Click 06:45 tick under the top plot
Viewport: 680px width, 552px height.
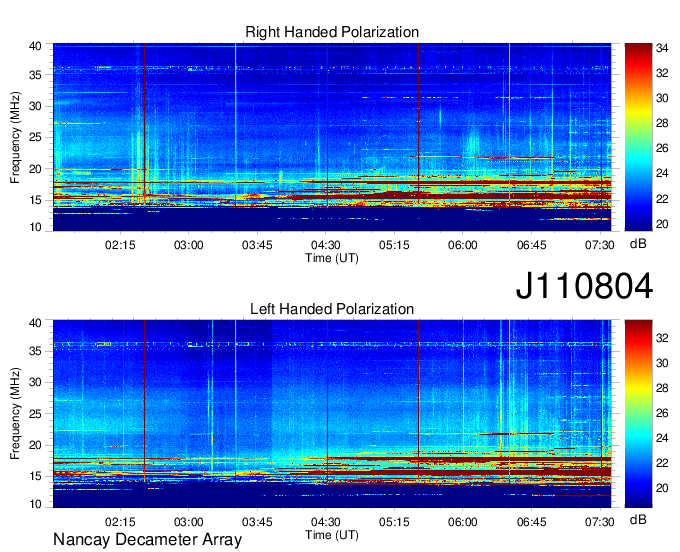pos(531,245)
